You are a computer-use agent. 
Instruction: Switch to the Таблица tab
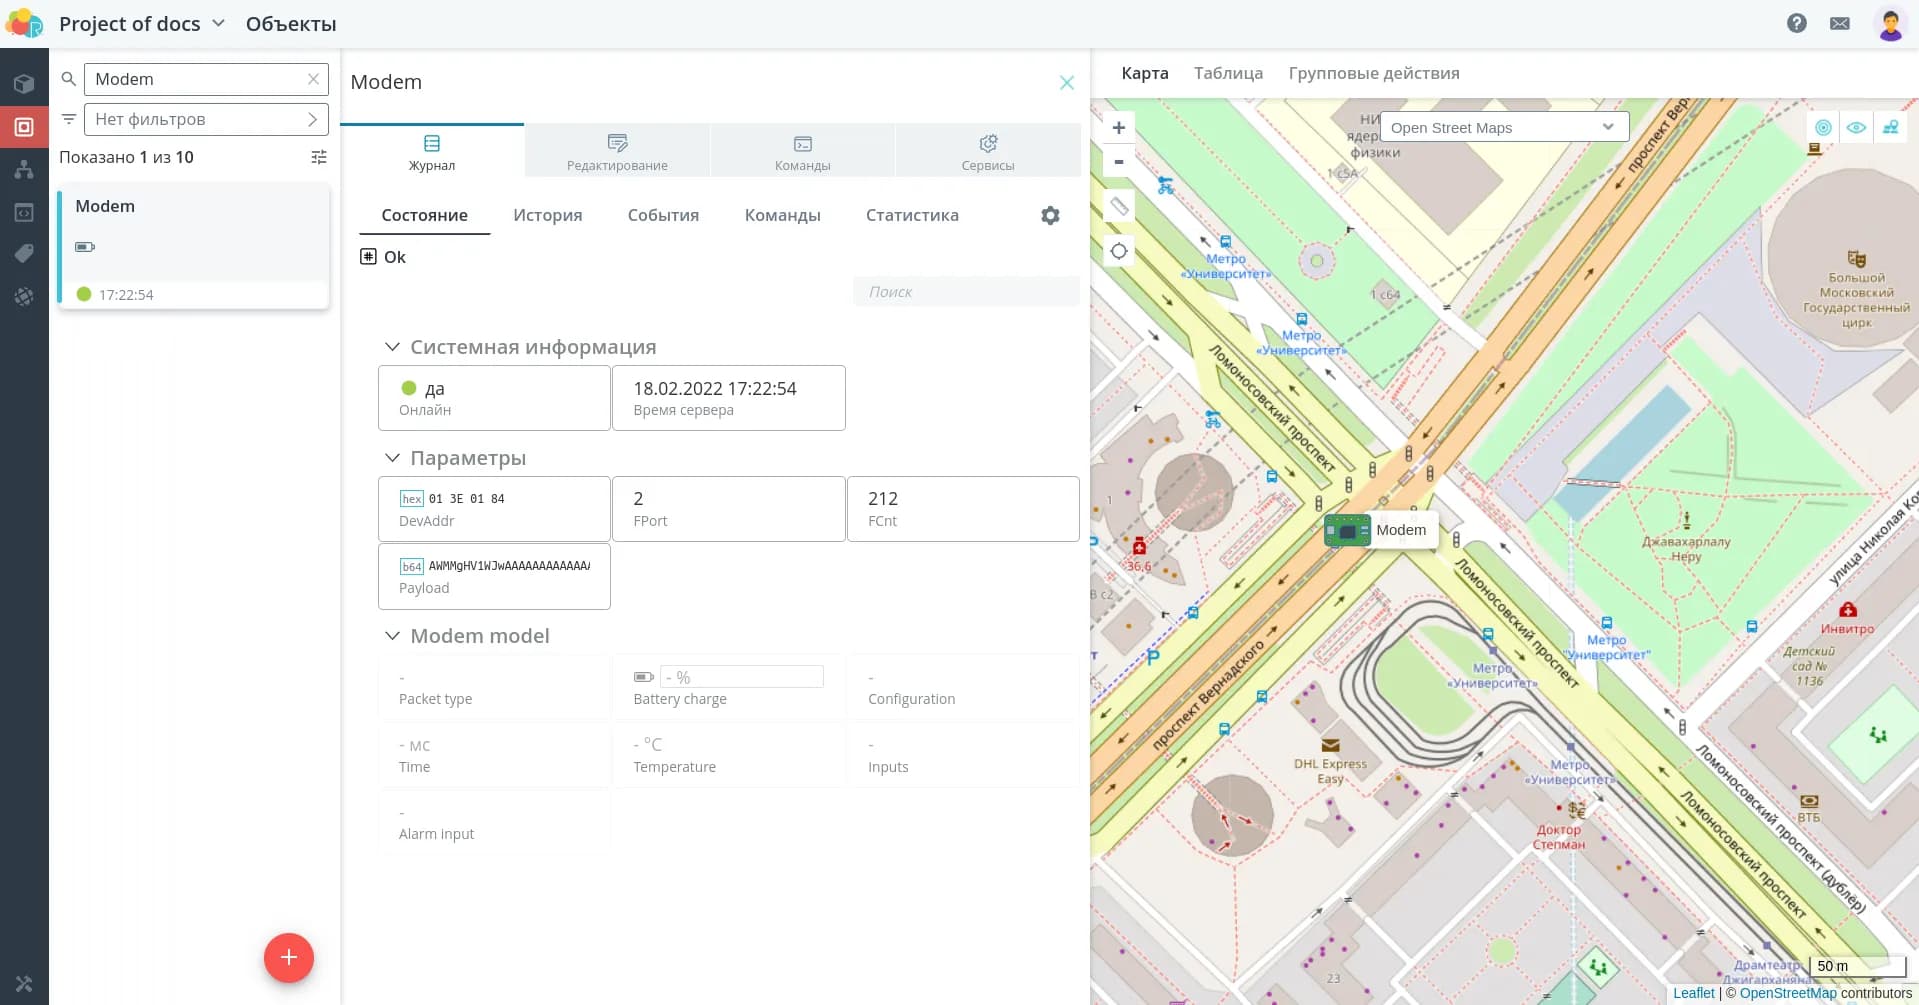1227,73
